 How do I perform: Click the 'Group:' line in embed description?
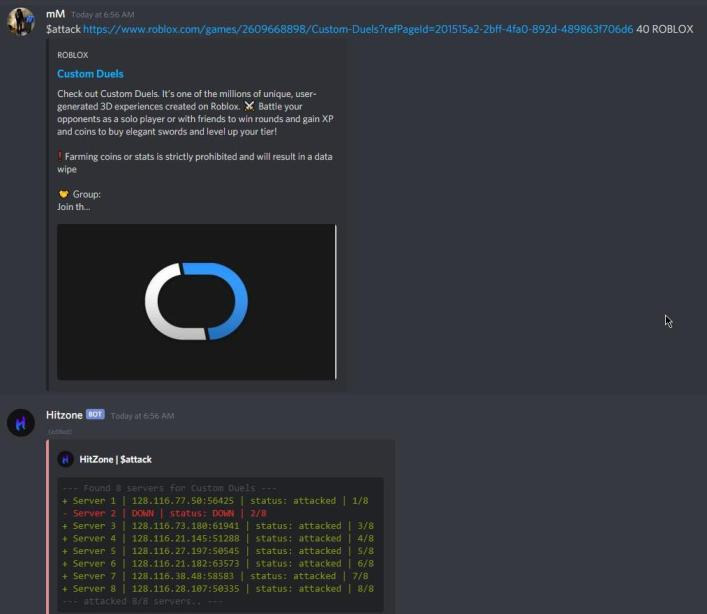tap(79, 194)
